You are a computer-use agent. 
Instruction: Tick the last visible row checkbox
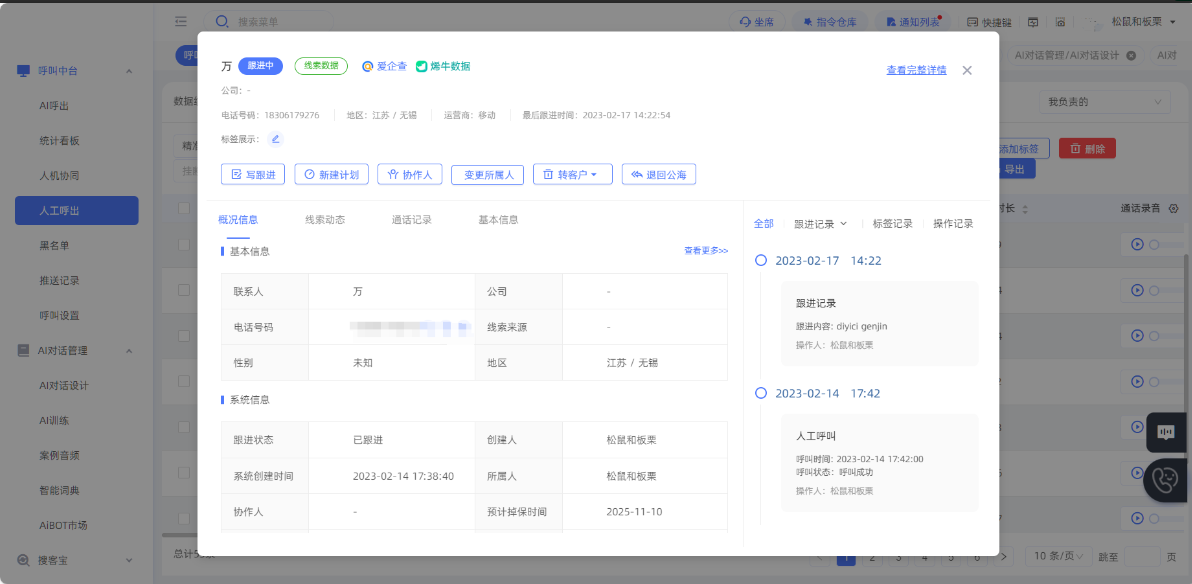184,519
